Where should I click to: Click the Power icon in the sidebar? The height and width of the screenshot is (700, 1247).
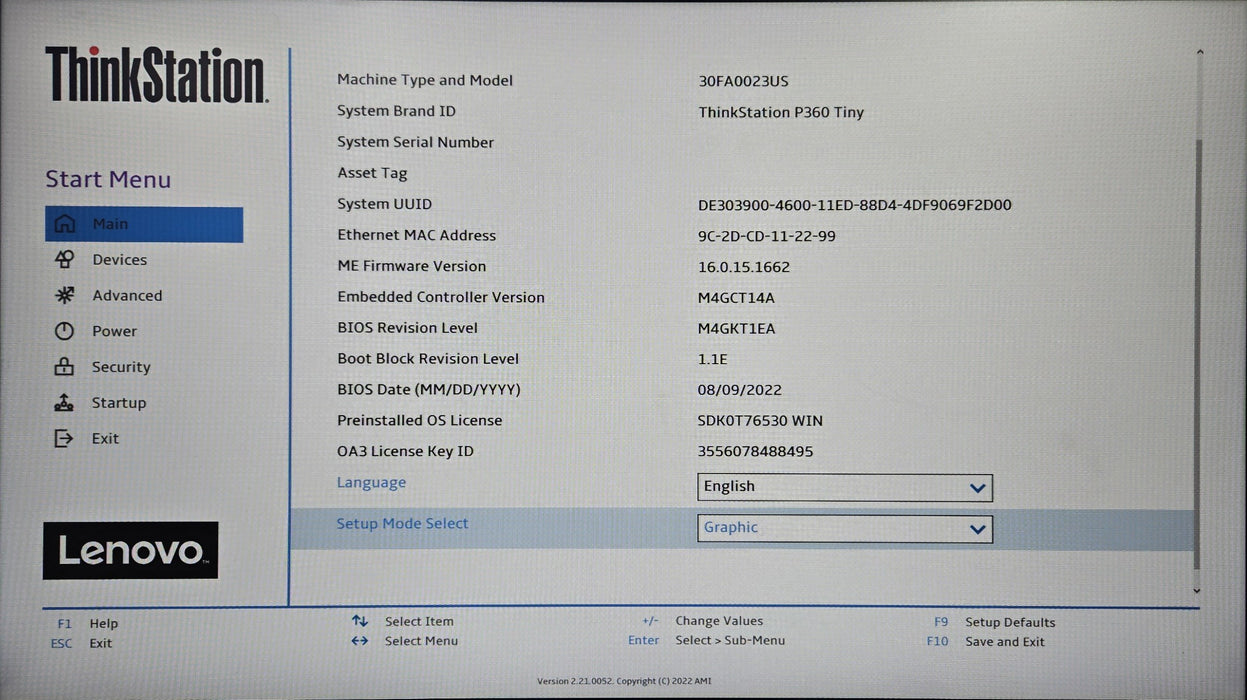[x=64, y=331]
